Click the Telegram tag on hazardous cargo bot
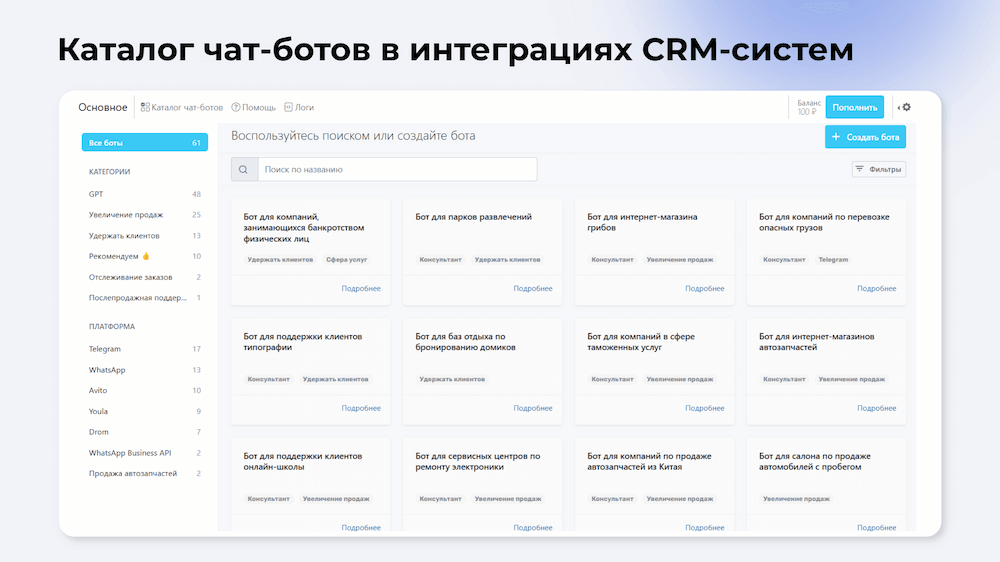The width and height of the screenshot is (1000, 562). (833, 260)
